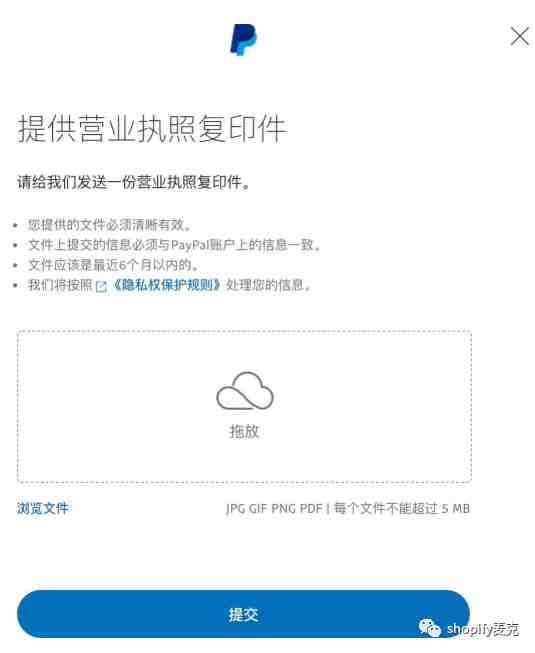
Task: Click the 提供营业执照复印件 heading
Action: [x=152, y=129]
